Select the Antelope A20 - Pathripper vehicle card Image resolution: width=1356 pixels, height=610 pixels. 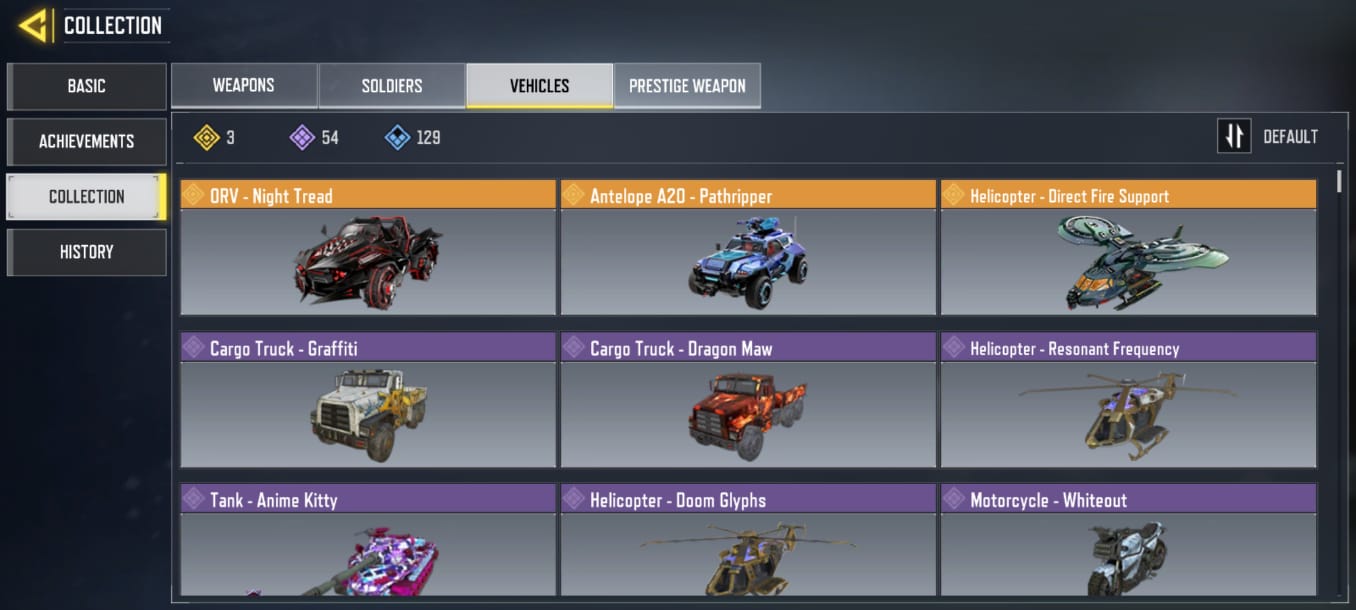click(748, 248)
